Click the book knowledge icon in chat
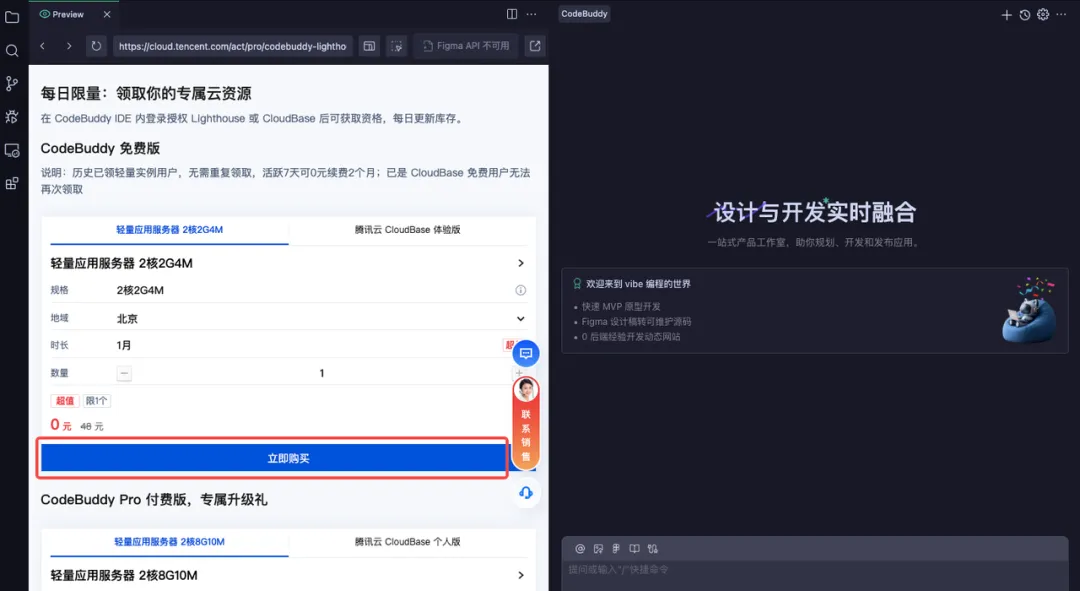1080x591 pixels. [x=634, y=549]
